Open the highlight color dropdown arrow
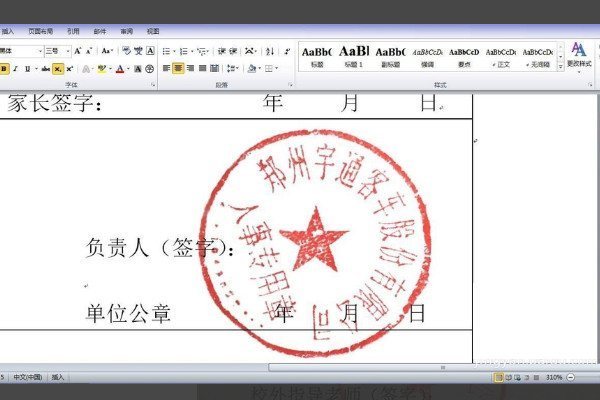 (110, 69)
